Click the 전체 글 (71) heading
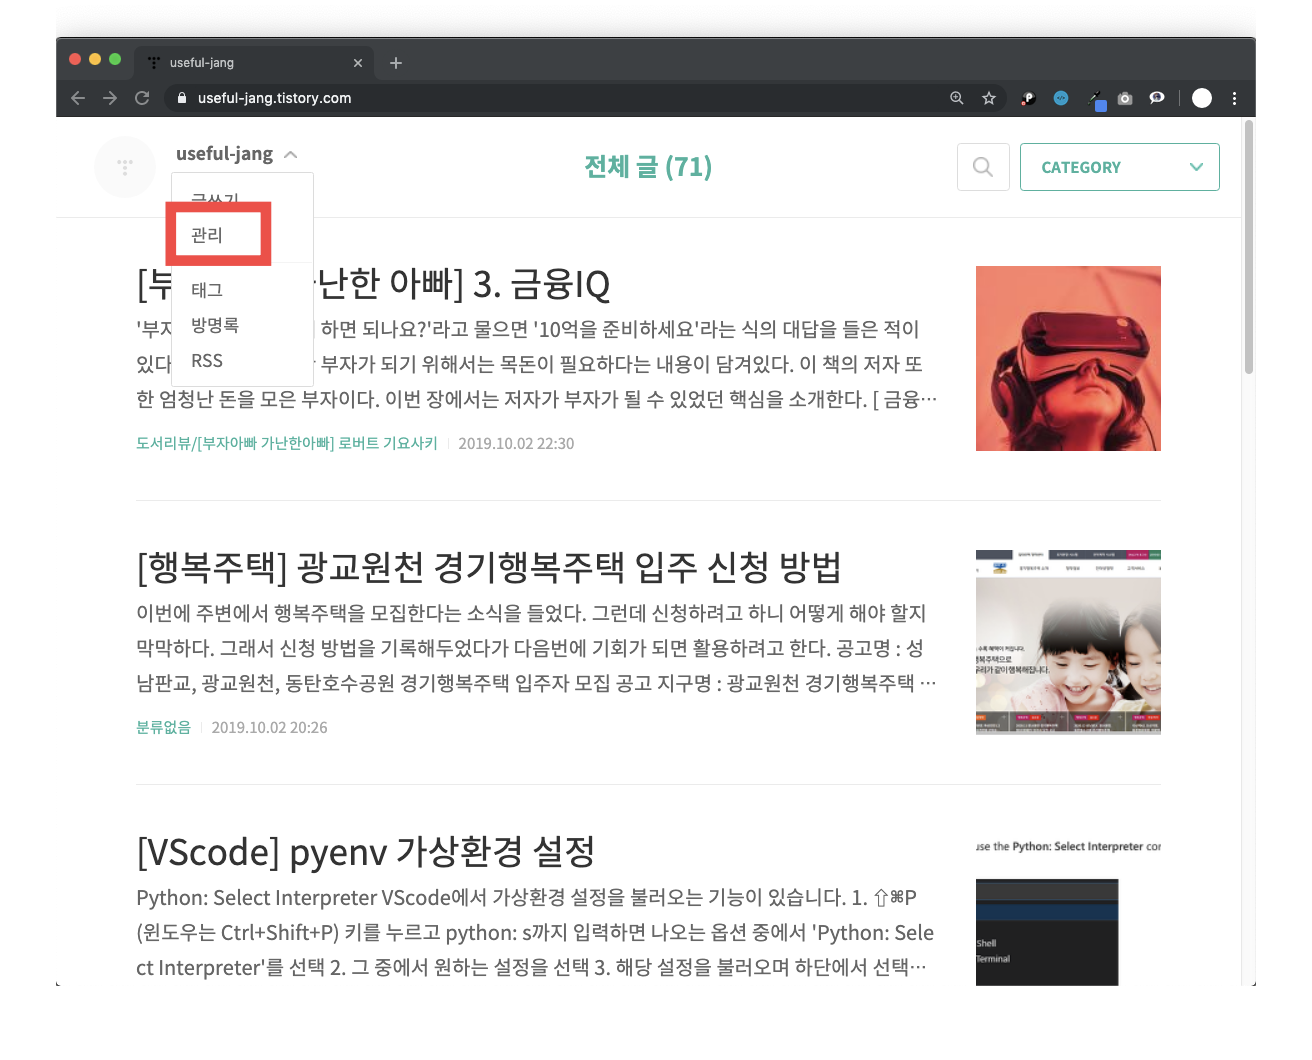 (648, 167)
